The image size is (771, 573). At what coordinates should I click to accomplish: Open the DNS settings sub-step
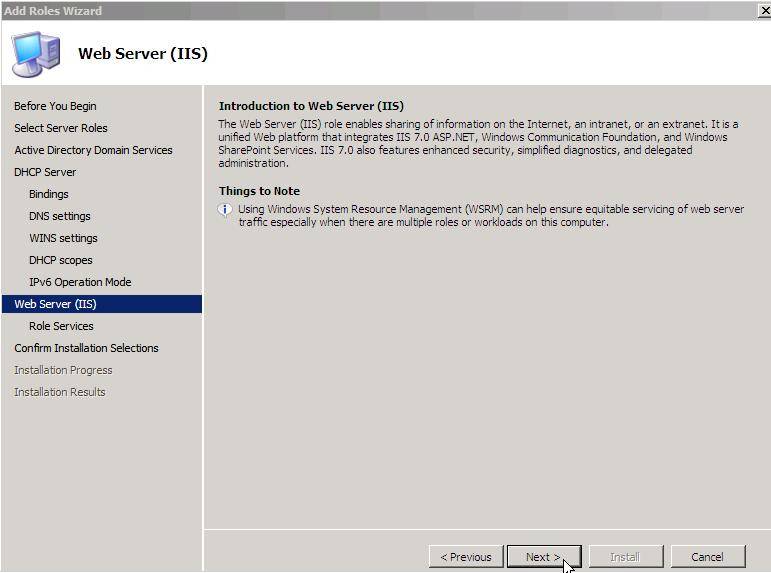(59, 216)
